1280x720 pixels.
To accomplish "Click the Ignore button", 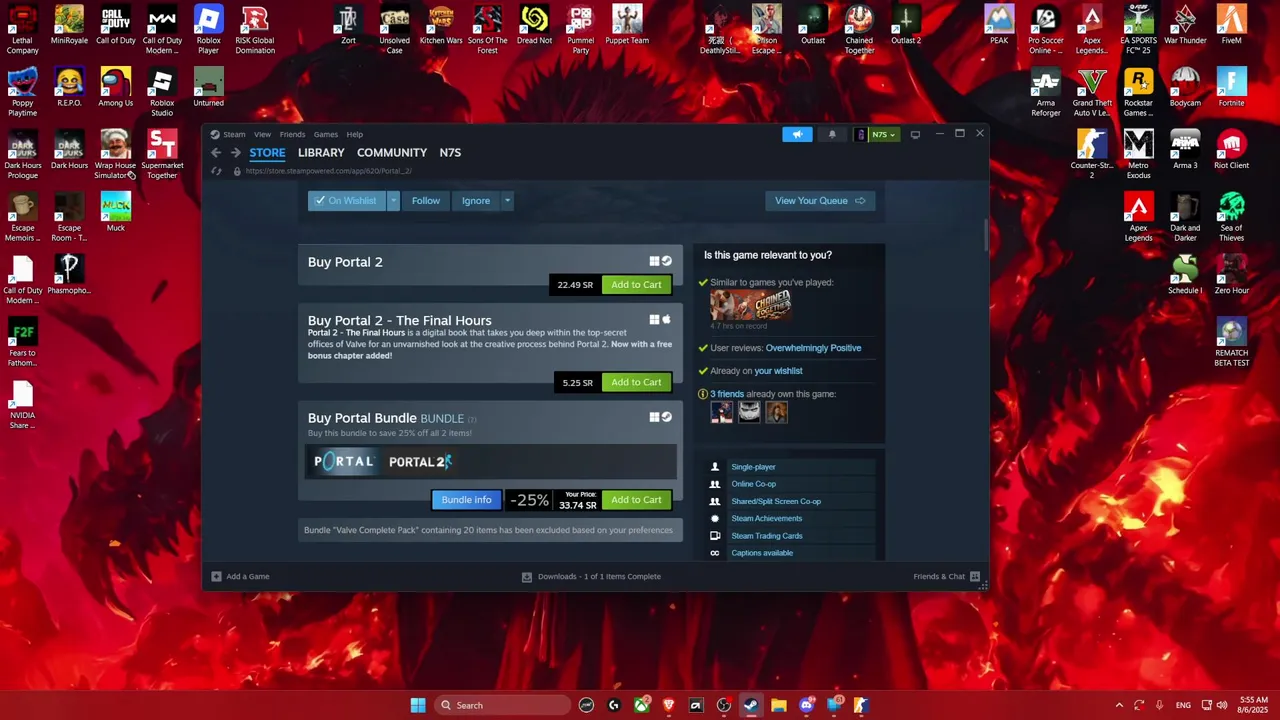I will 476,201.
